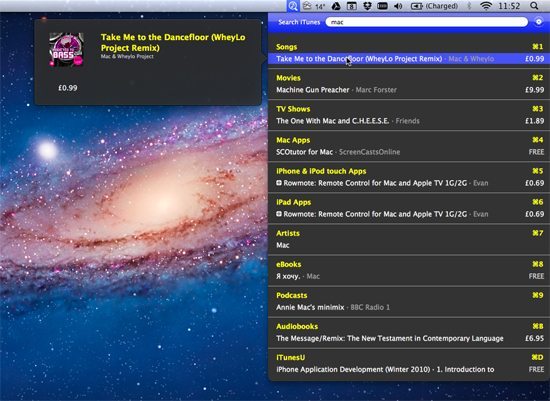Open the Dropbox menu bar icon
The width and height of the screenshot is (550, 401).
[367, 6]
